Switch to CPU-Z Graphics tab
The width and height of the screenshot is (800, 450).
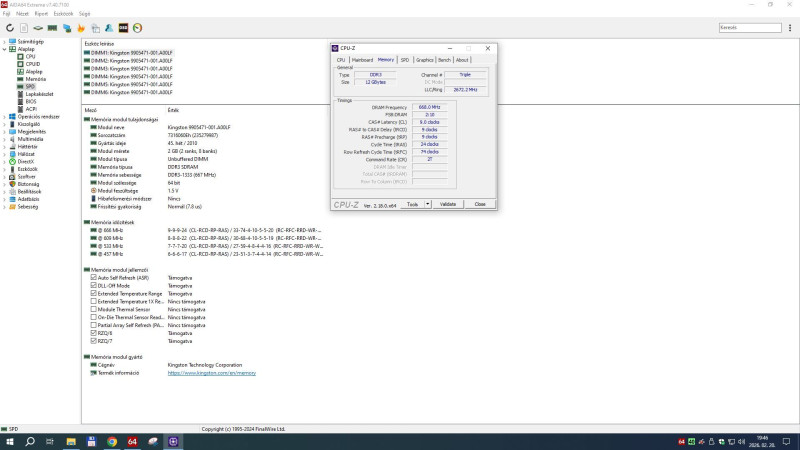click(x=424, y=60)
